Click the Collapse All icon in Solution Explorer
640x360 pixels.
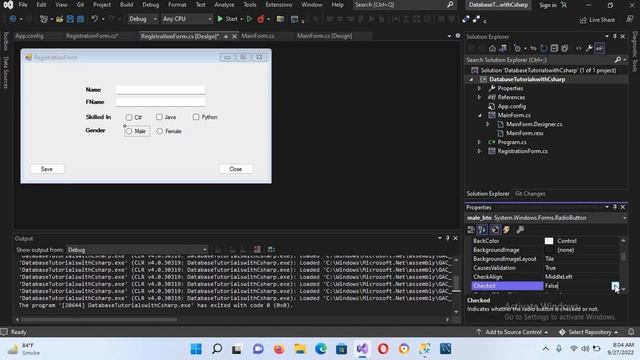pyautogui.click(x=554, y=49)
